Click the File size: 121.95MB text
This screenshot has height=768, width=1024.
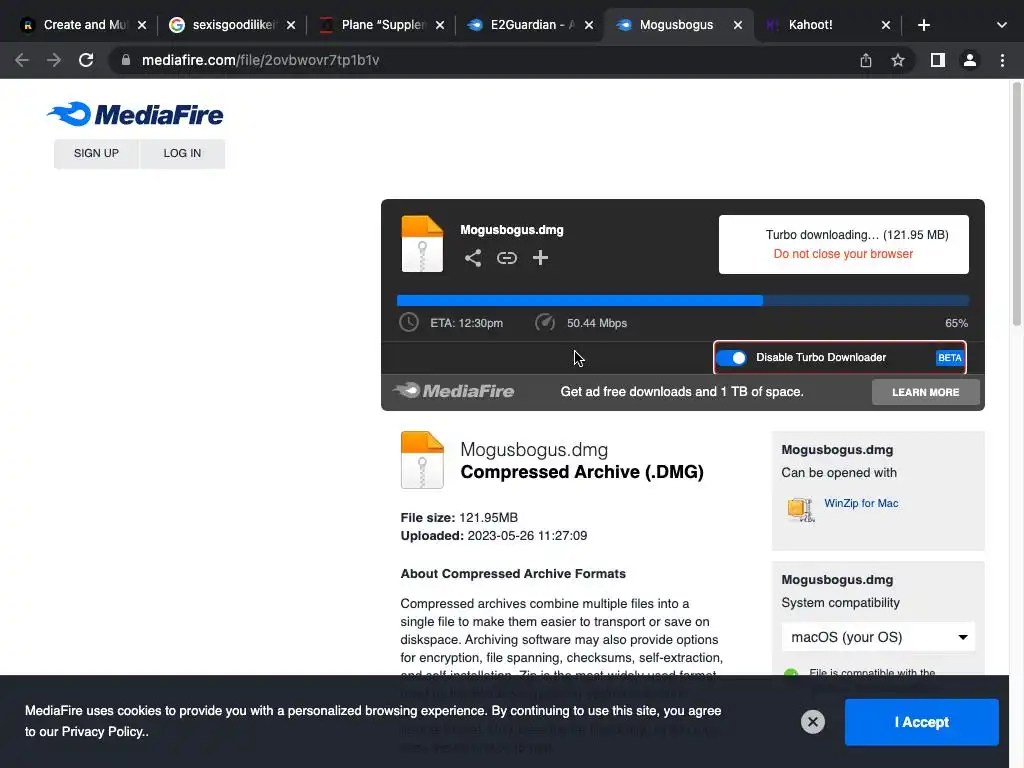(459, 517)
